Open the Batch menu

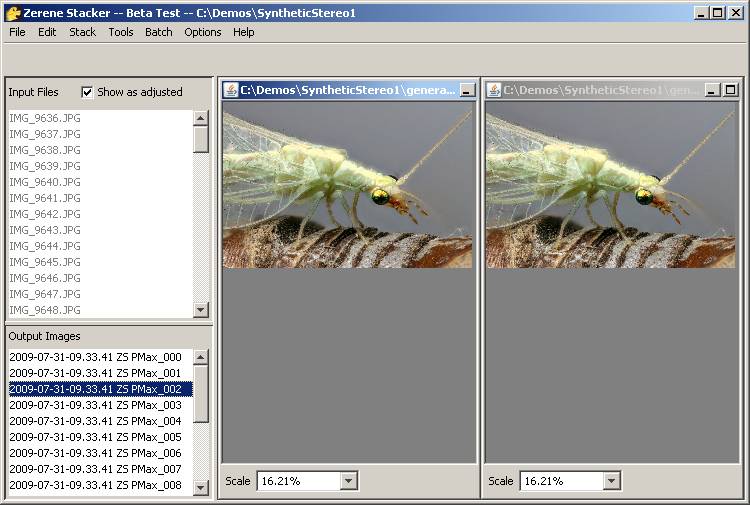[x=158, y=32]
